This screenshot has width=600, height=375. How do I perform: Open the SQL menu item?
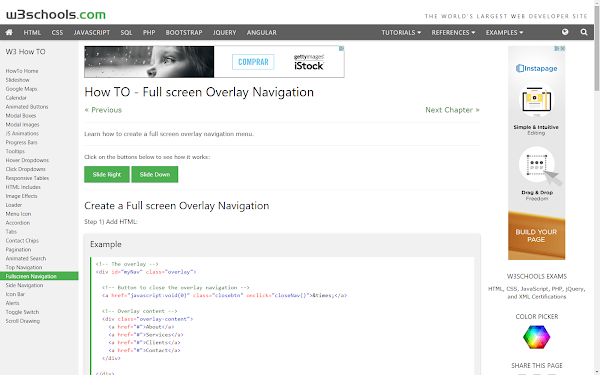(x=126, y=33)
